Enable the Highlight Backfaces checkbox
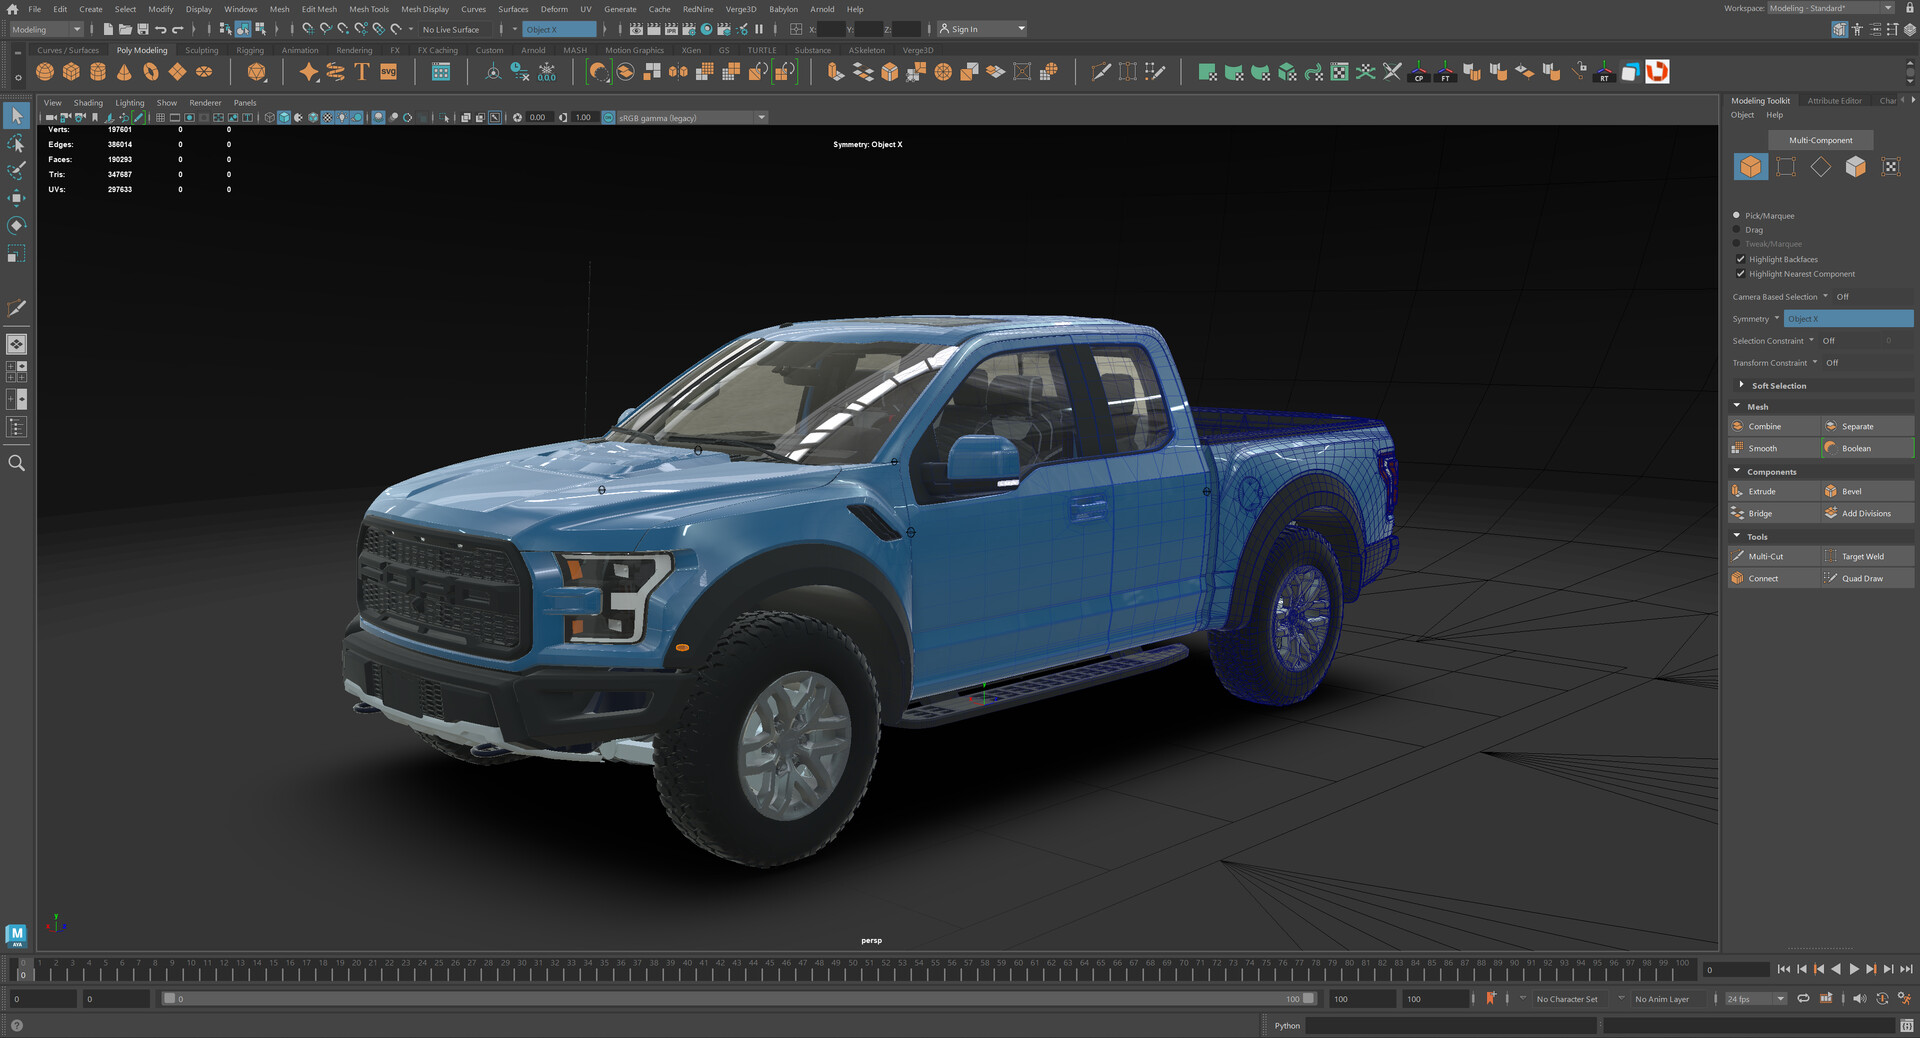 click(1741, 259)
